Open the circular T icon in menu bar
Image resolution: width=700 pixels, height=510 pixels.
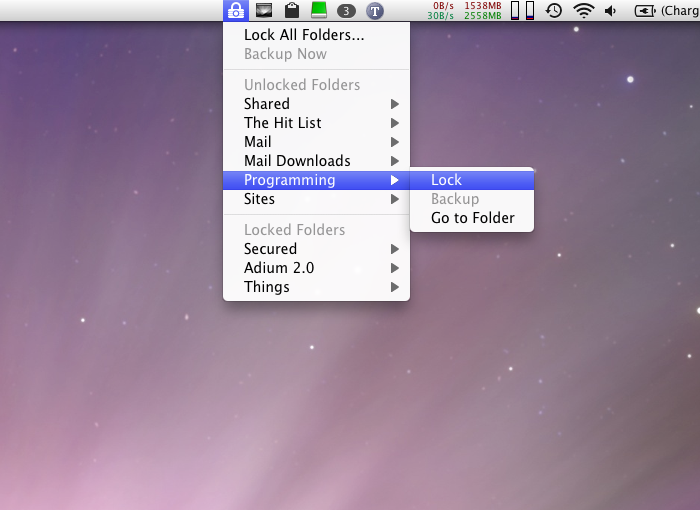(375, 11)
